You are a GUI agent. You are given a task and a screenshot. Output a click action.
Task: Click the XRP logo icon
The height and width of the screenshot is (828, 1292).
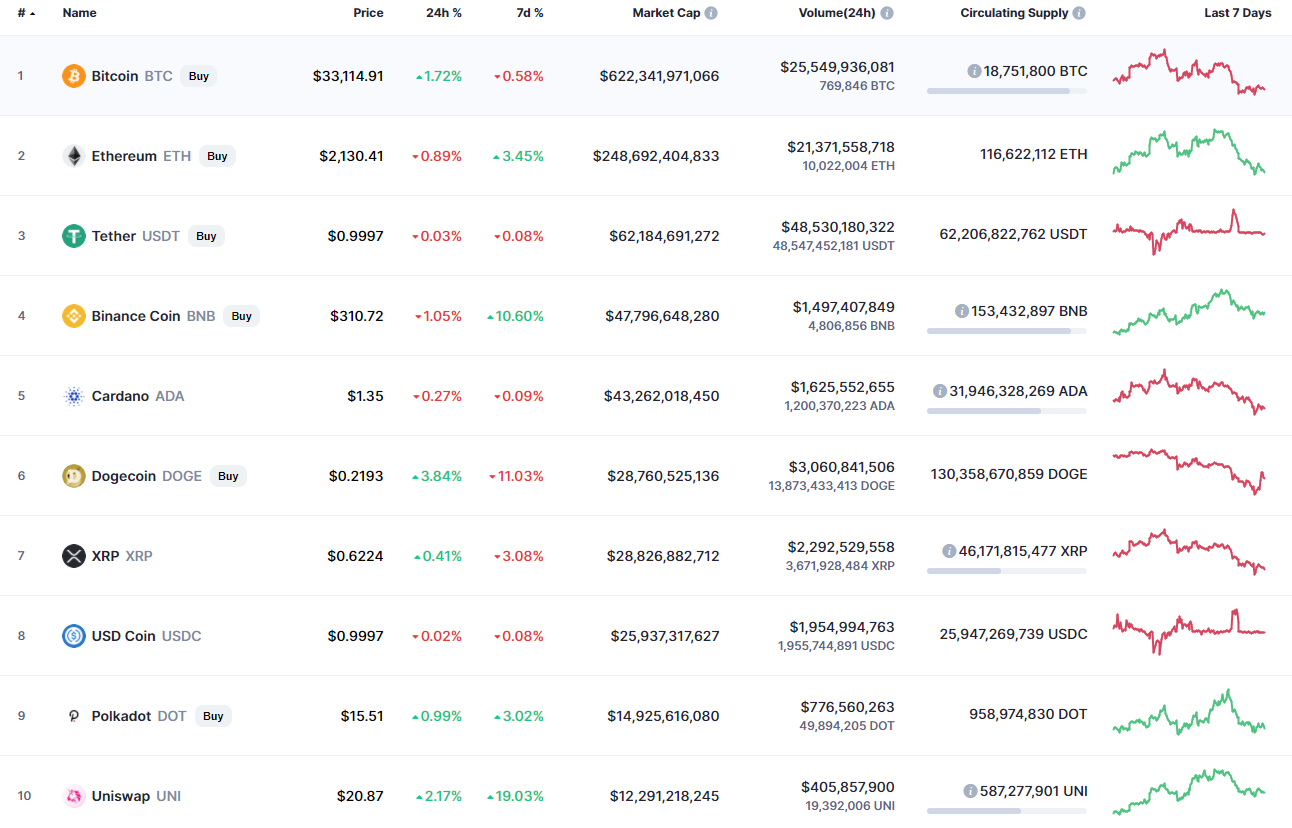(74, 556)
